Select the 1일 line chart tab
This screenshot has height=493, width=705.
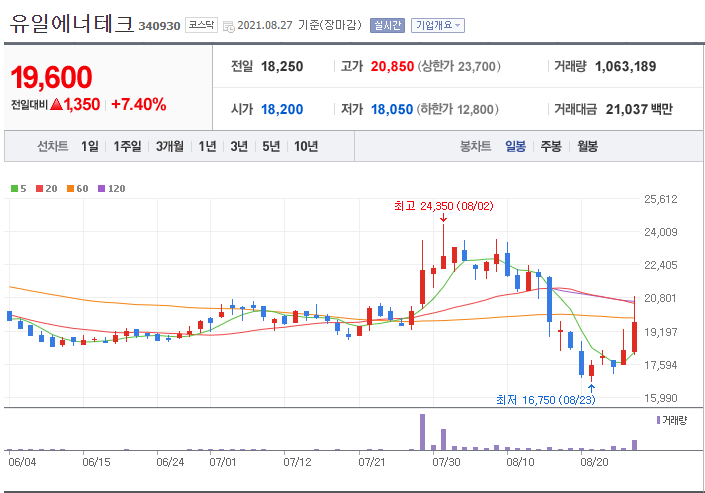point(90,146)
